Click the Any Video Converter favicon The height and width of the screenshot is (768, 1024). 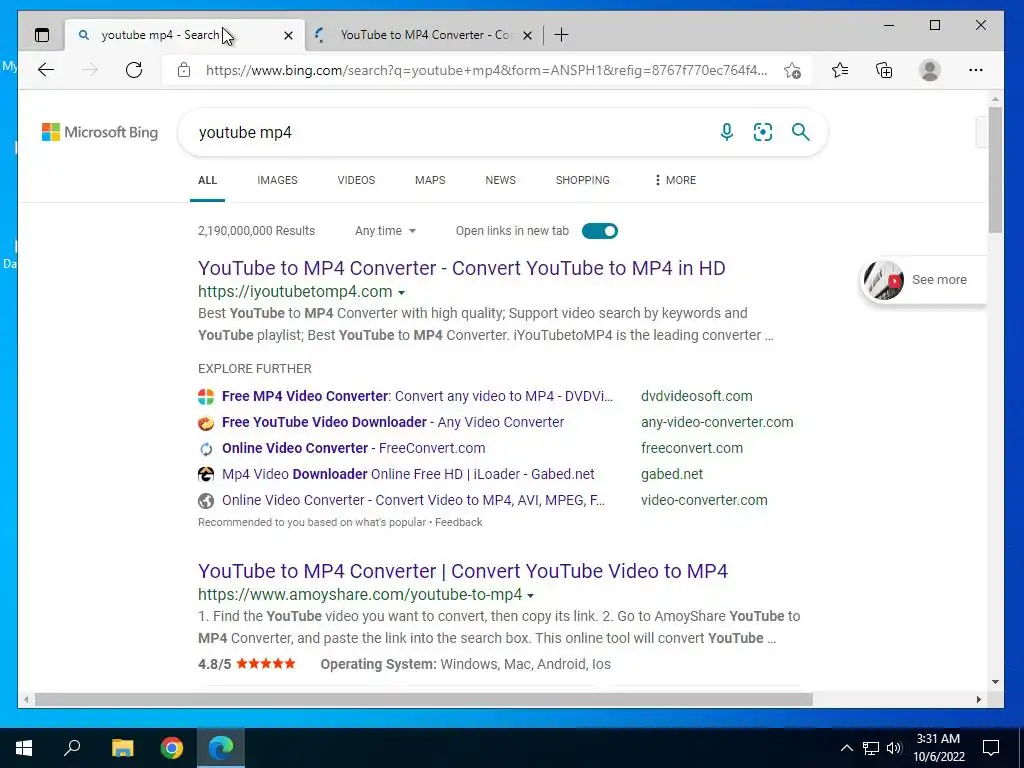pos(206,423)
